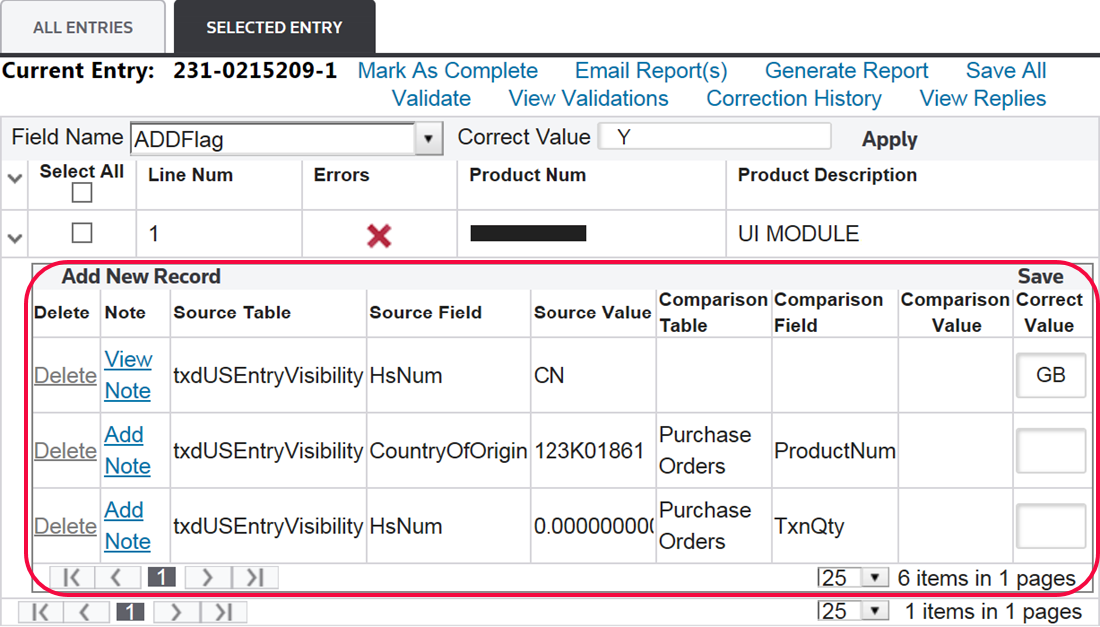Open View Replies link
Screen dimensions: 1100x627
(x=982, y=98)
